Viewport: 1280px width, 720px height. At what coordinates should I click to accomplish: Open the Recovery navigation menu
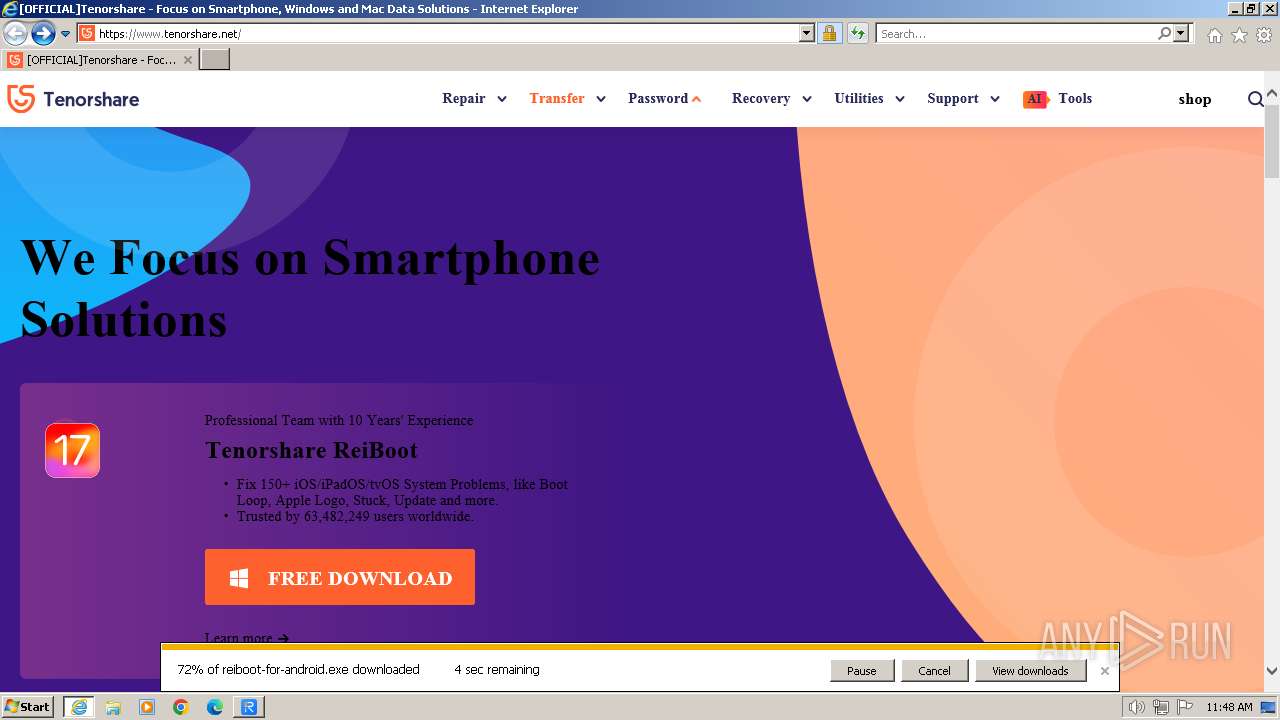coord(761,98)
